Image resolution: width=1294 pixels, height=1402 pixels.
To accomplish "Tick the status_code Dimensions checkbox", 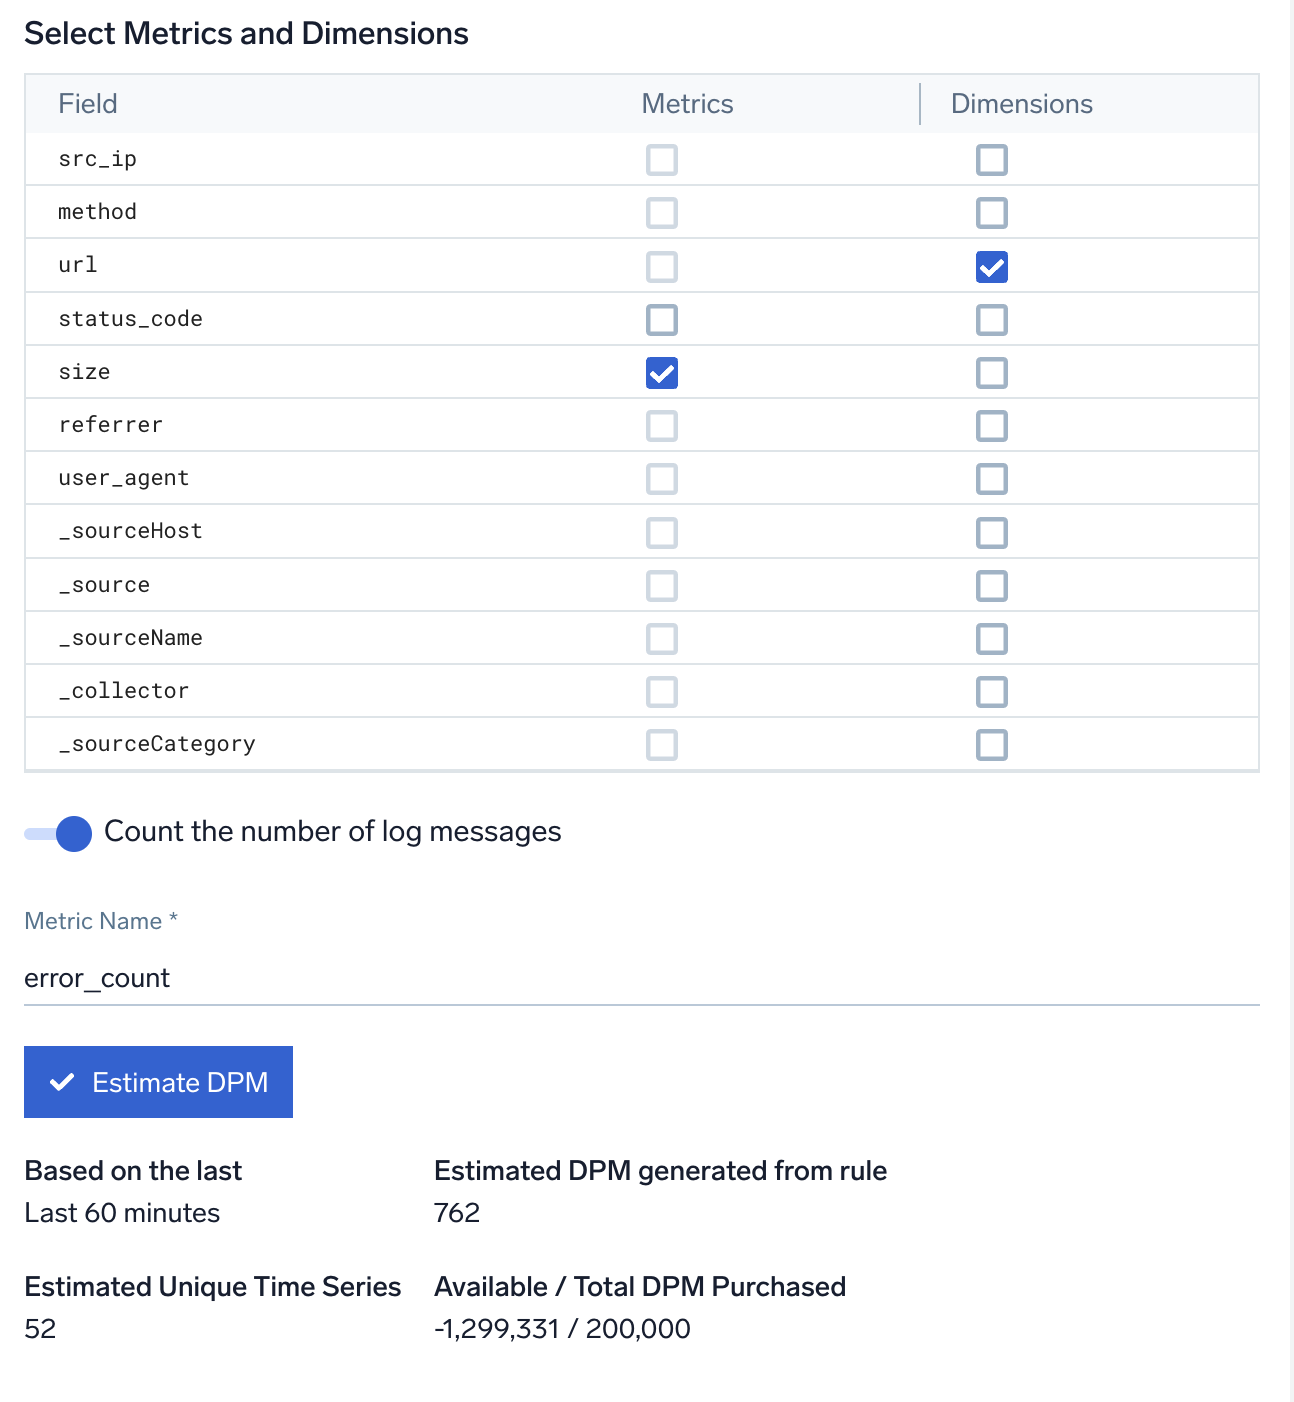I will [991, 320].
